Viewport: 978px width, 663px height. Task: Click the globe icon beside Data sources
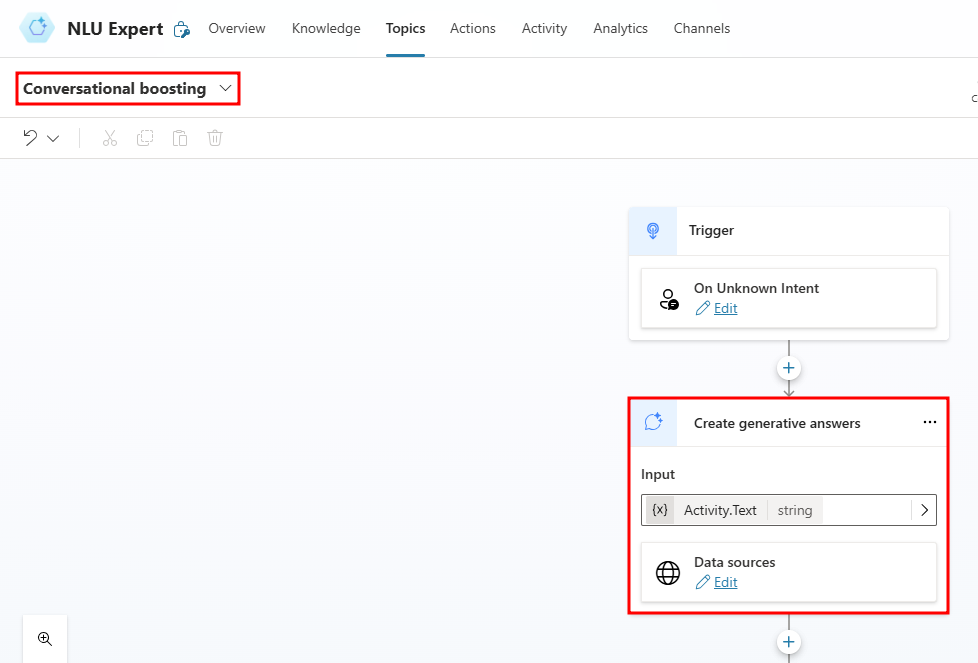click(x=668, y=572)
